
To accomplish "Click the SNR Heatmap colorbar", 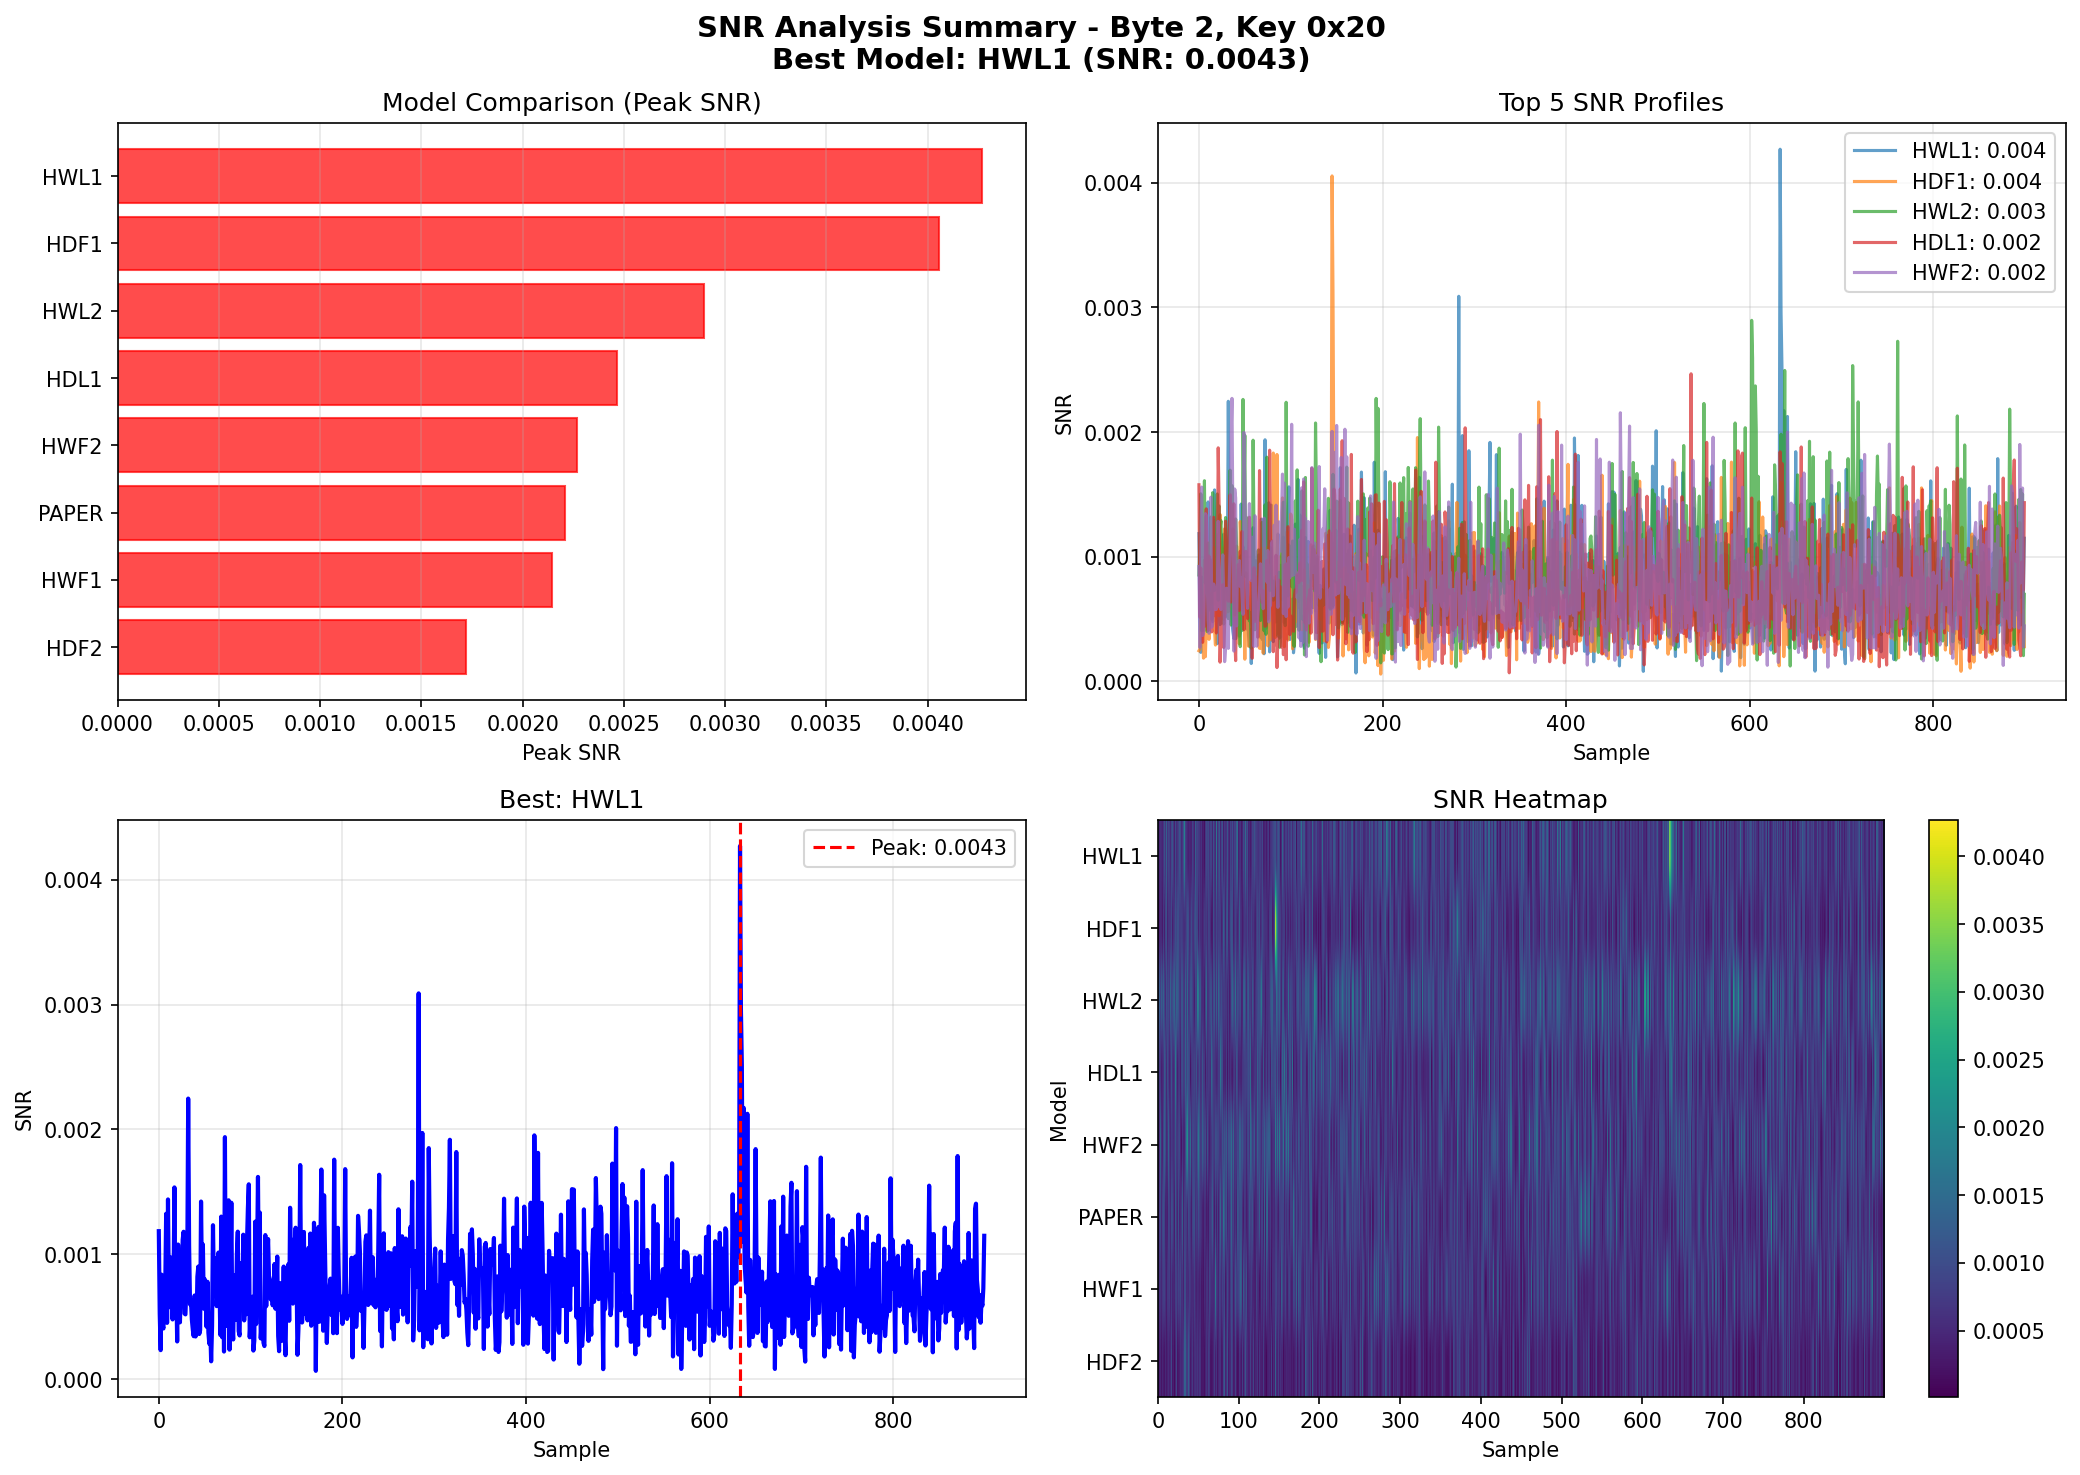I will 1943,1107.
